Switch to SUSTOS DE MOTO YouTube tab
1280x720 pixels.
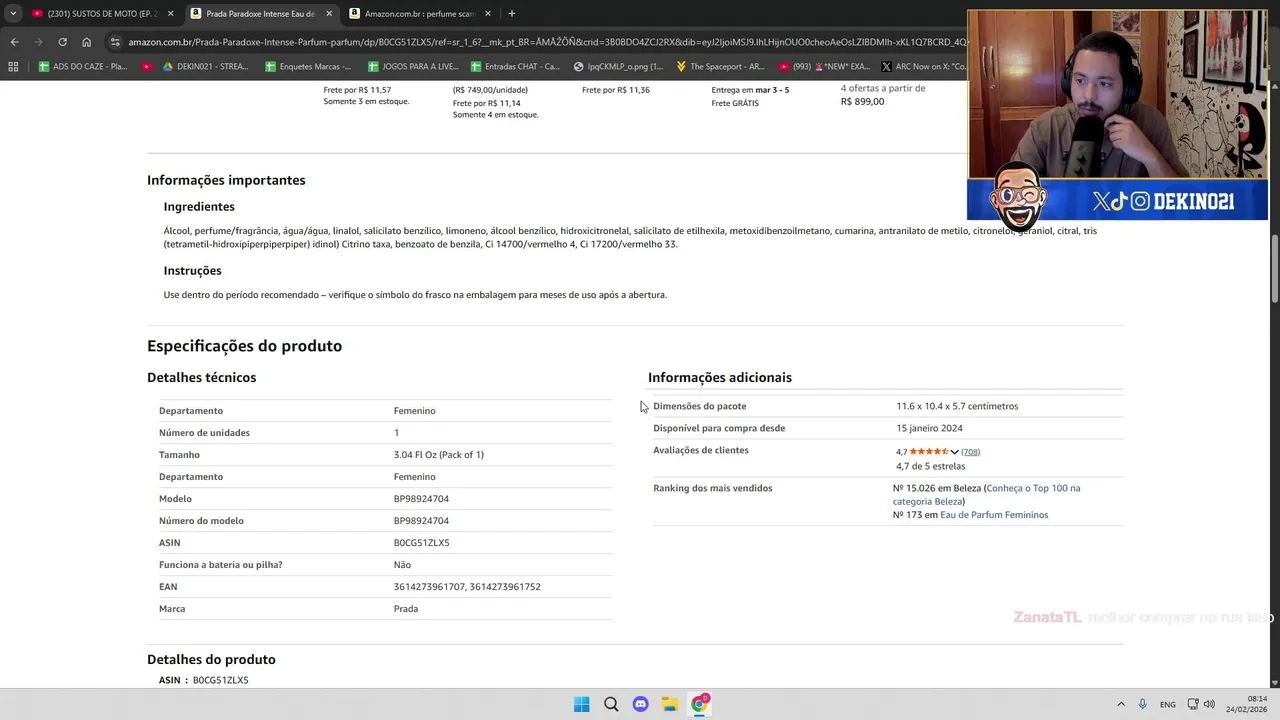pos(102,13)
